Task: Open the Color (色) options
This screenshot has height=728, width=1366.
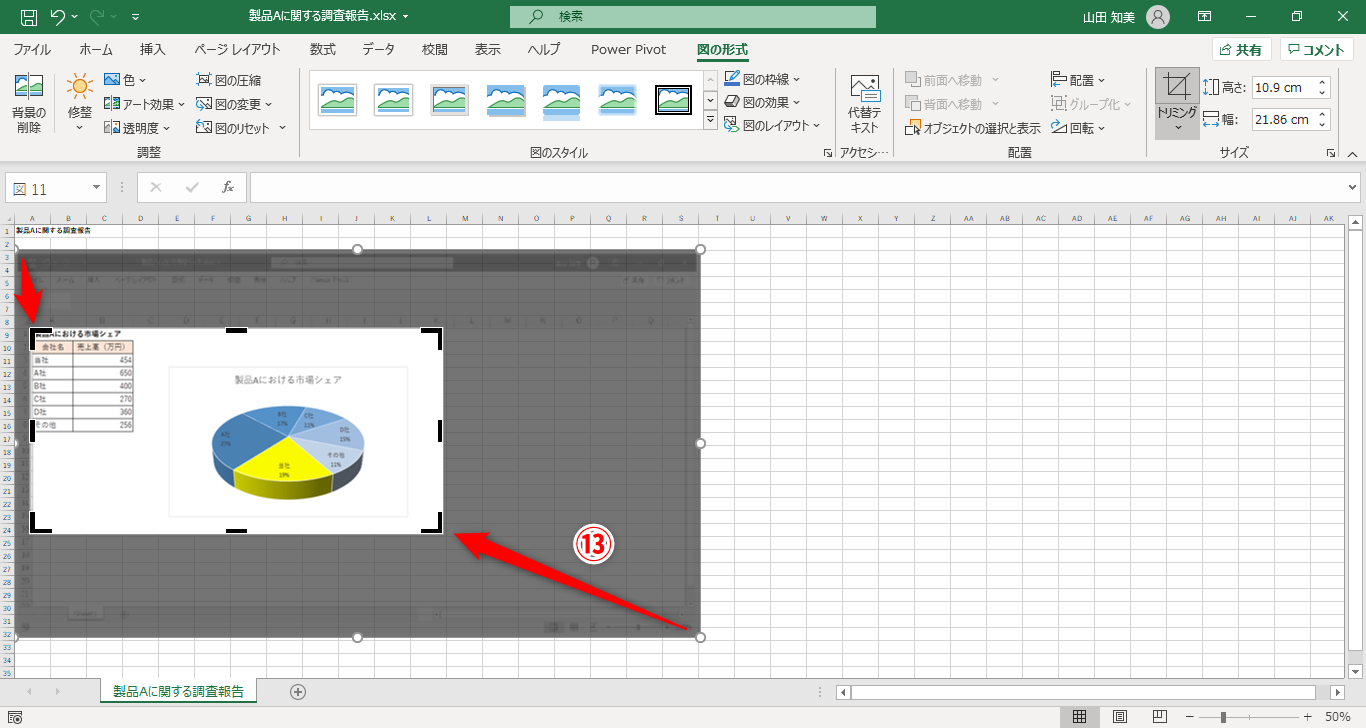Action: [x=125, y=80]
